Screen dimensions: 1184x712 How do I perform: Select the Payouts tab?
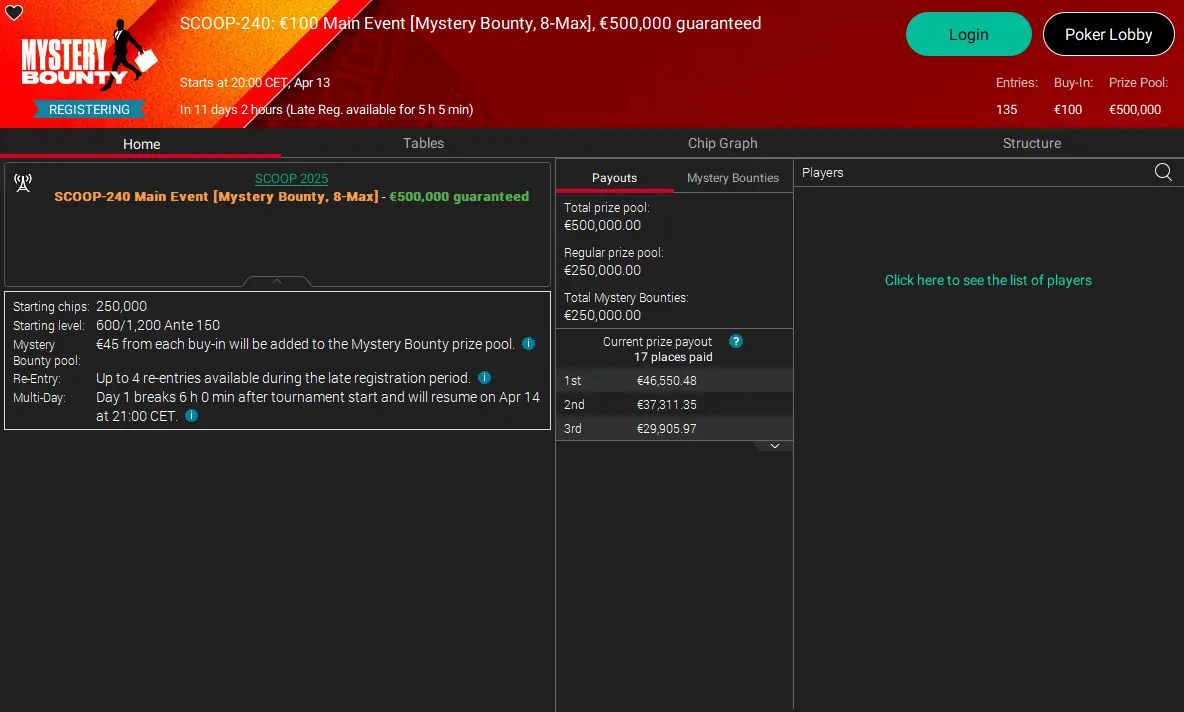615,178
